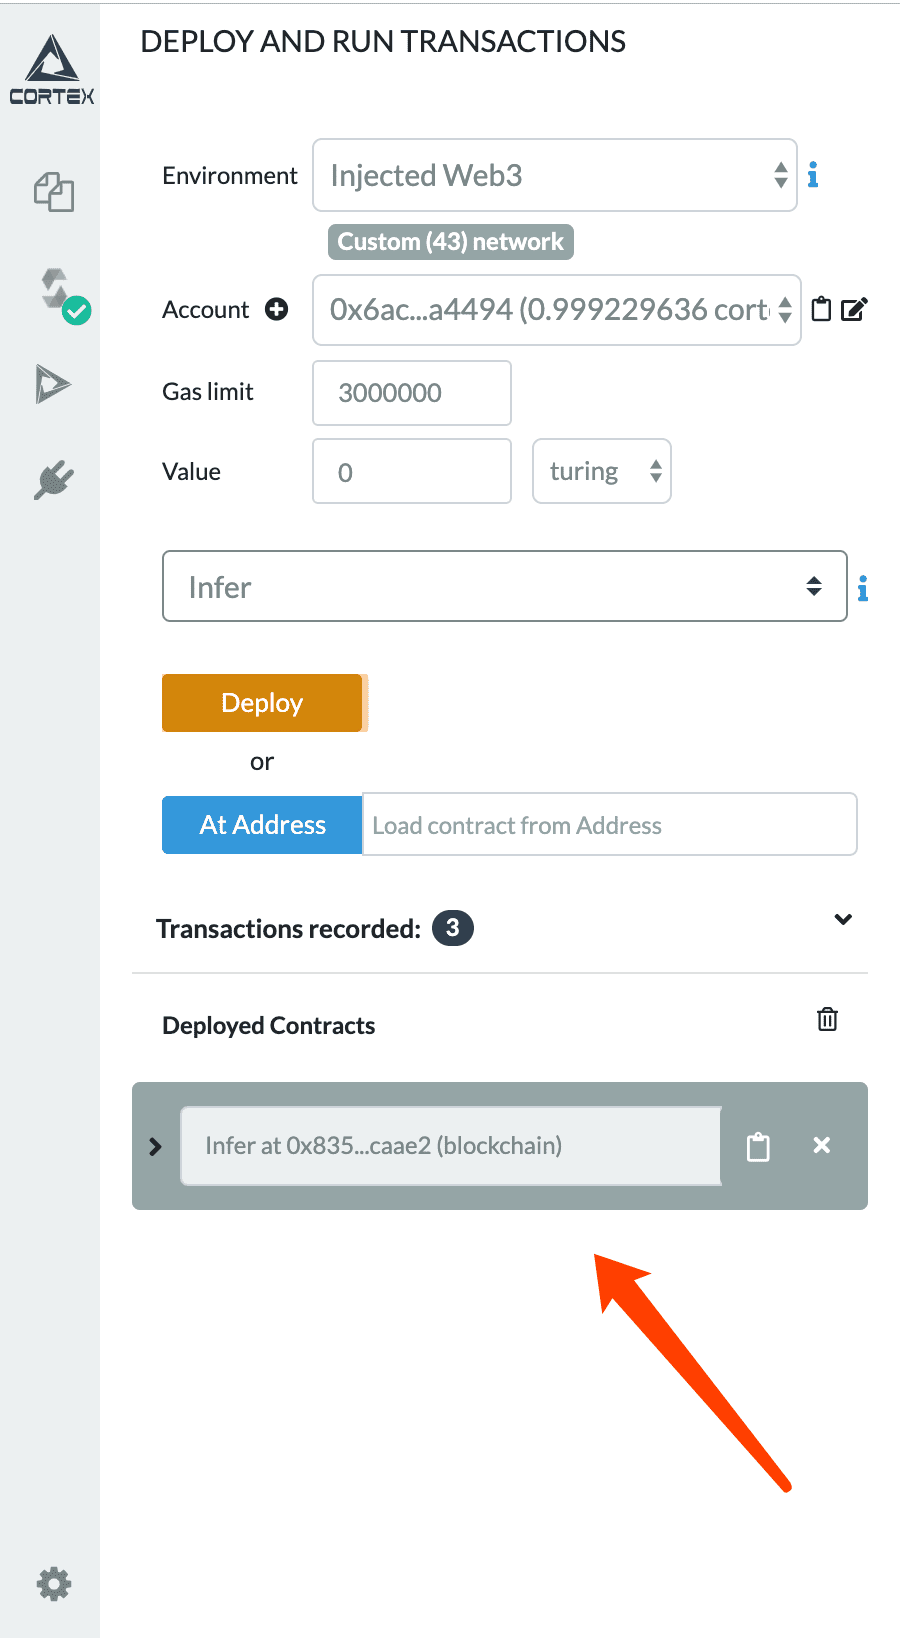
Task: Open the Infer contract dropdown
Action: tap(505, 586)
